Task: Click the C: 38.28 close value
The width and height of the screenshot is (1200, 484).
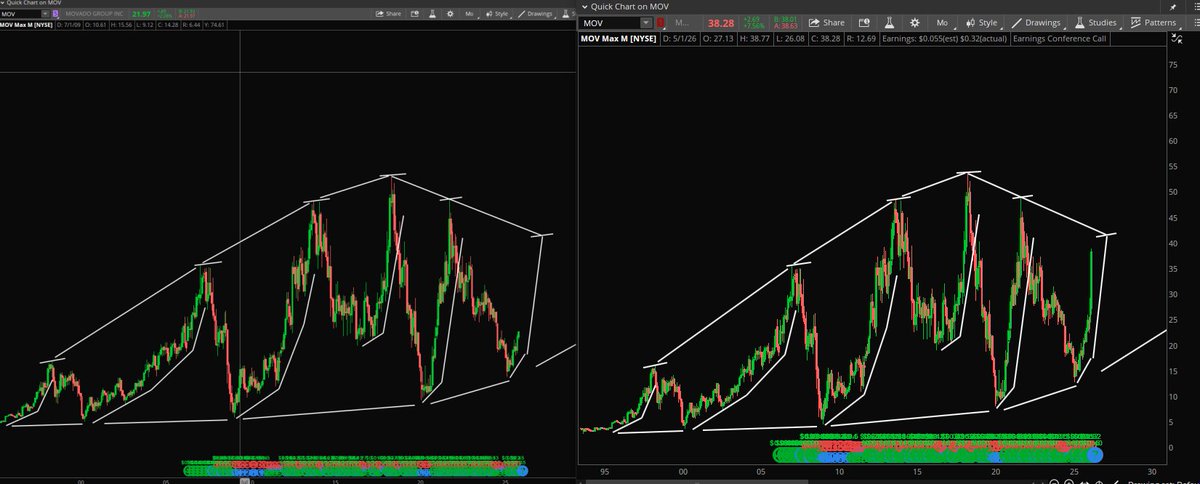Action: tap(827, 38)
